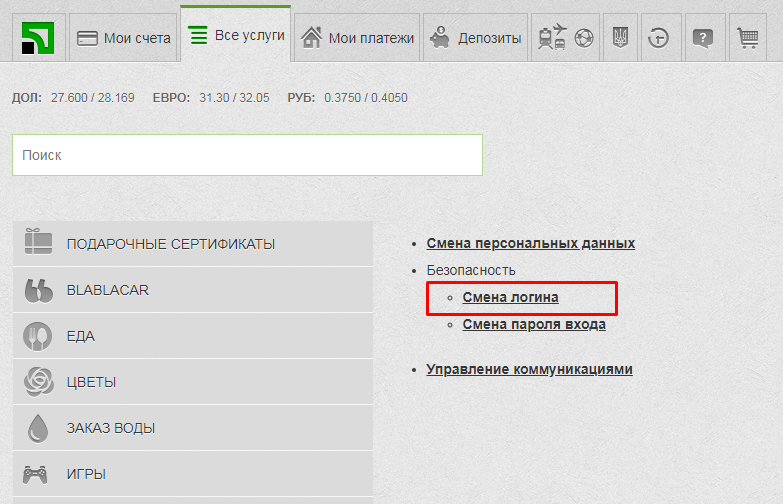The height and width of the screenshot is (504, 783).
Task: Open the help question mark icon
Action: 702,38
